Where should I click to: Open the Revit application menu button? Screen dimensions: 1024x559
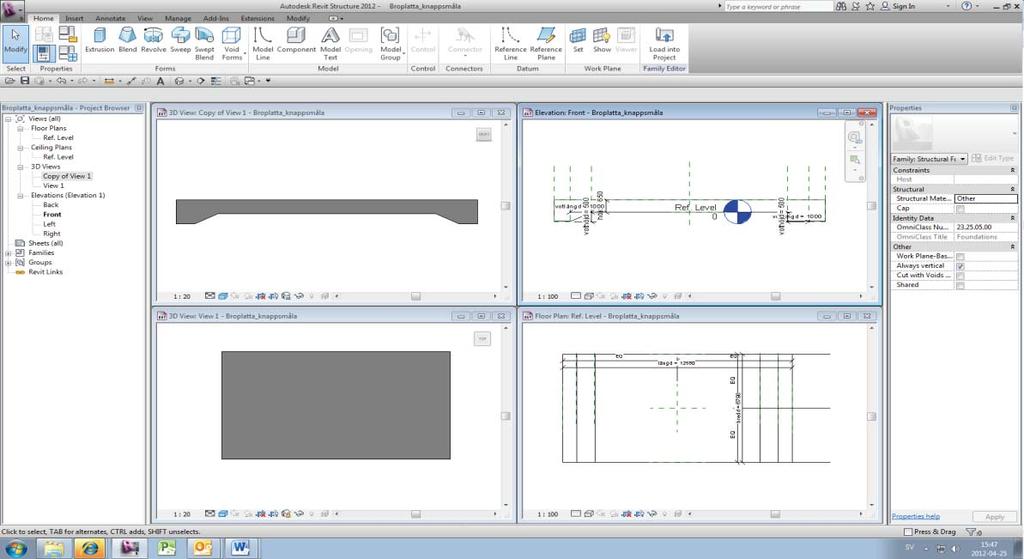[x=12, y=8]
